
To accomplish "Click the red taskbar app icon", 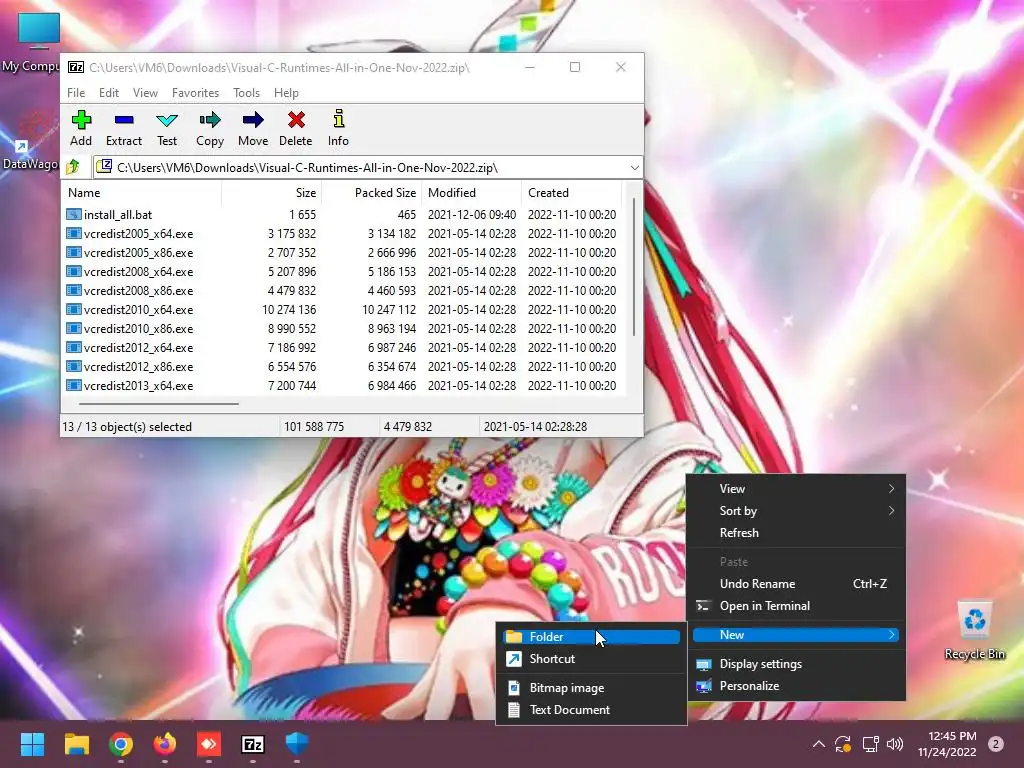I will click(x=209, y=744).
